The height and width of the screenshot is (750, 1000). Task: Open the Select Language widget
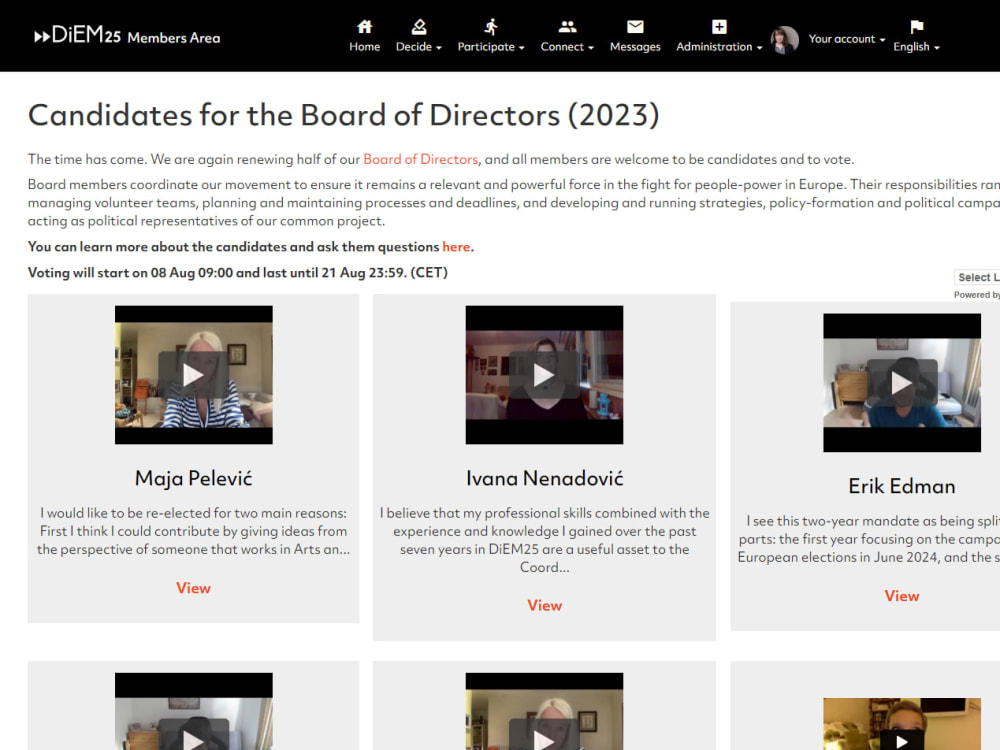977,277
